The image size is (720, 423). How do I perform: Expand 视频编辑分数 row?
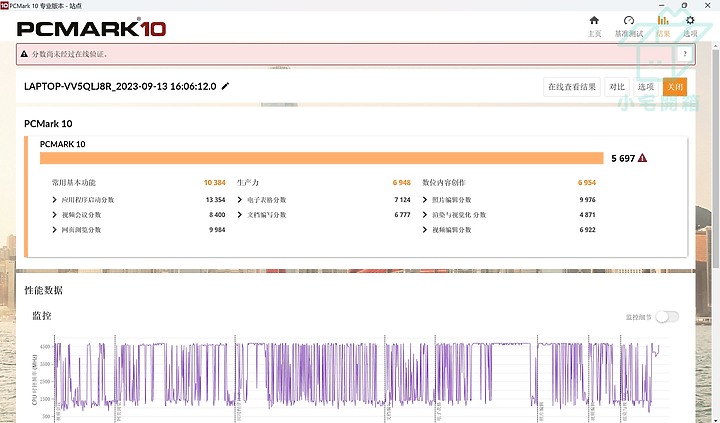(x=425, y=230)
